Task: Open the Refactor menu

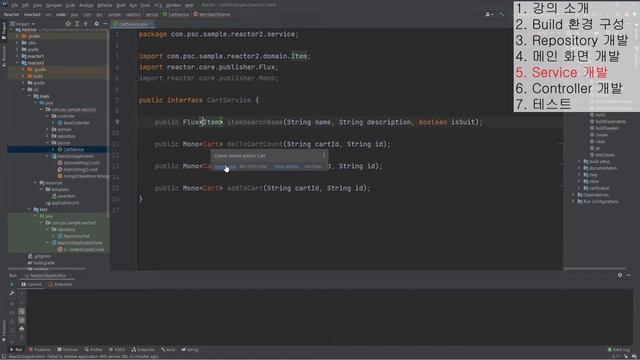Action: pos(104,5)
